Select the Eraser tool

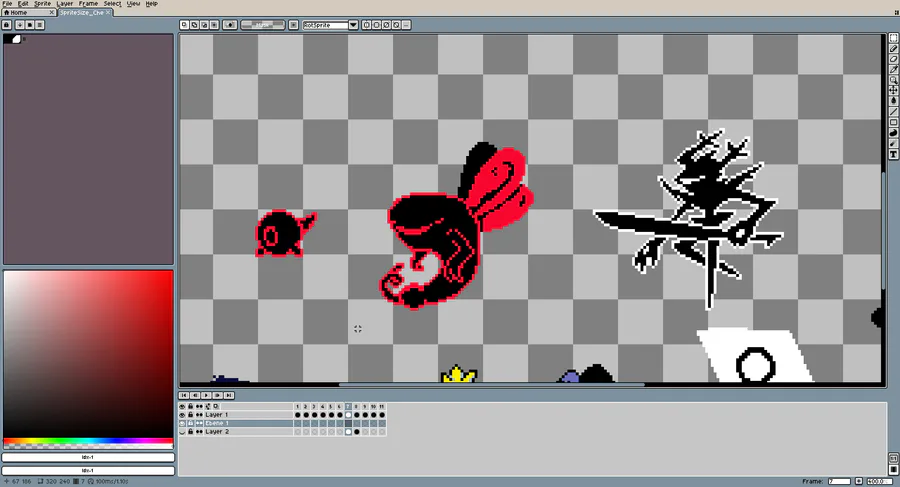point(893,59)
